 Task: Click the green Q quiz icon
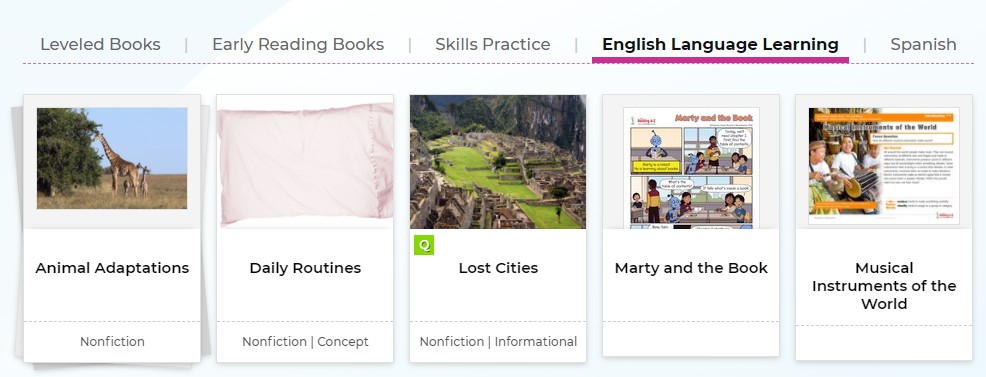(424, 245)
